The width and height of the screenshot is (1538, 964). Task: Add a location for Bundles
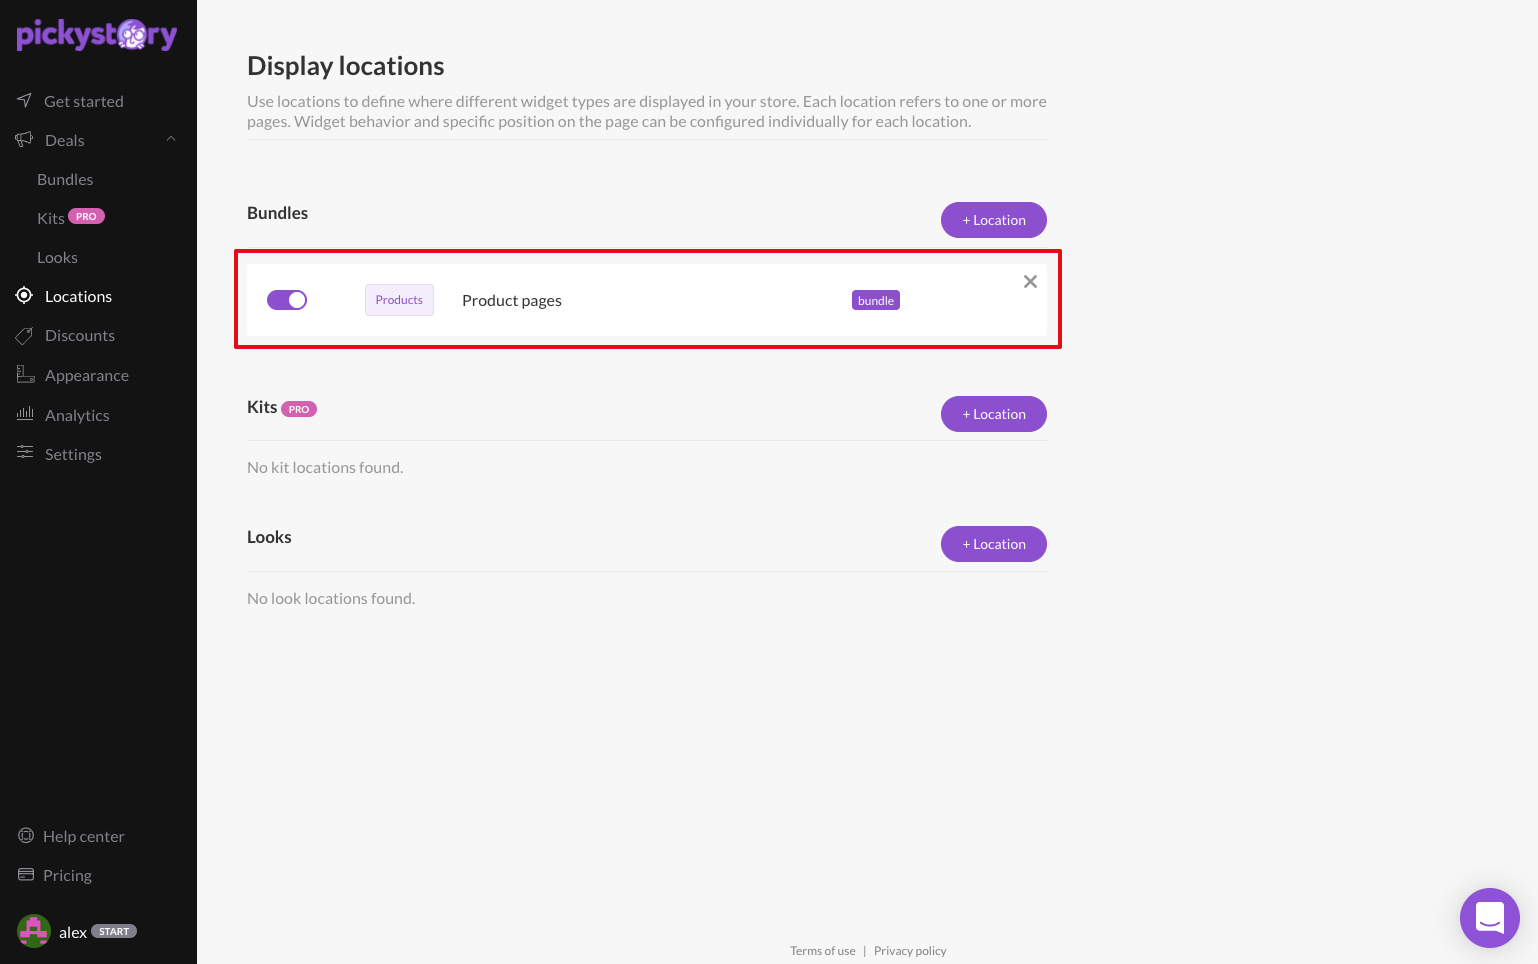pos(994,220)
